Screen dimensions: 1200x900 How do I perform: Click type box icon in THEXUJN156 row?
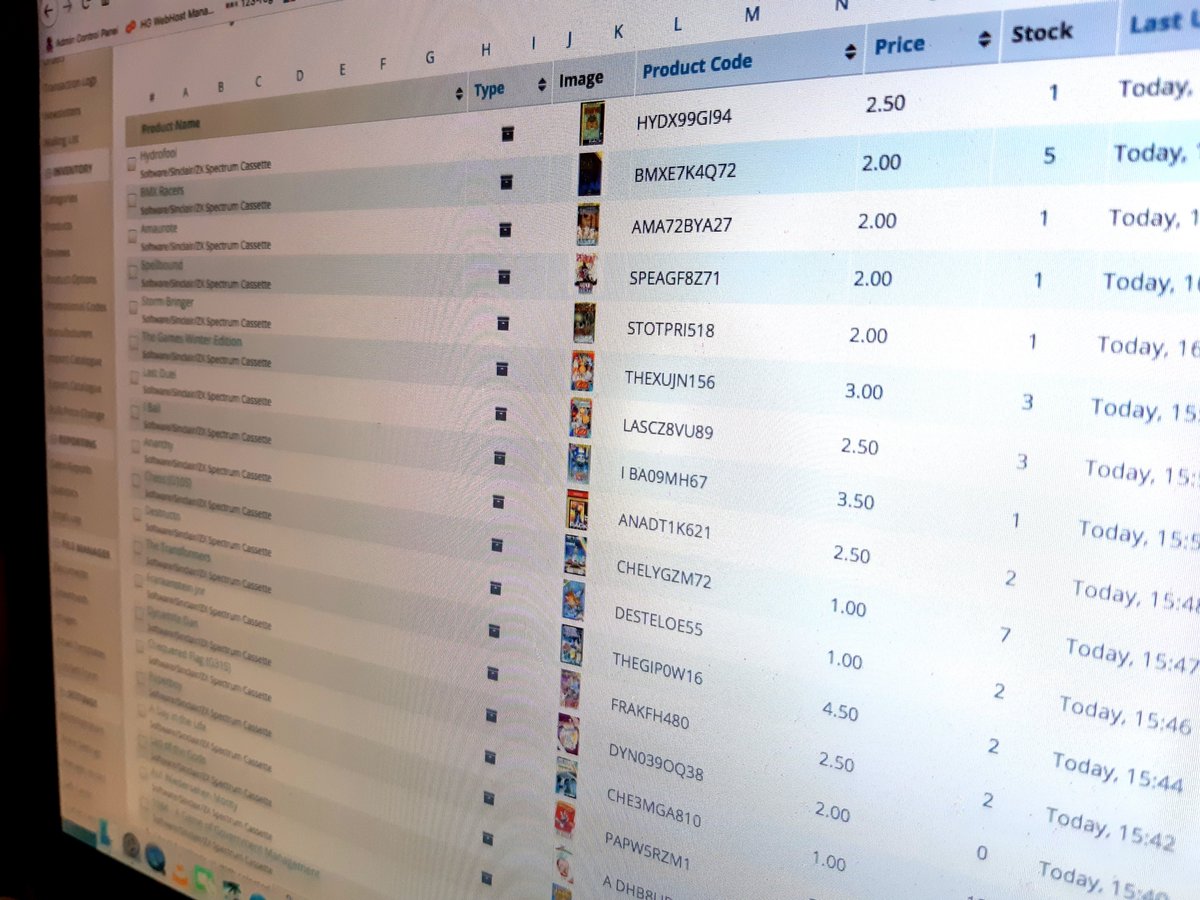tap(502, 369)
